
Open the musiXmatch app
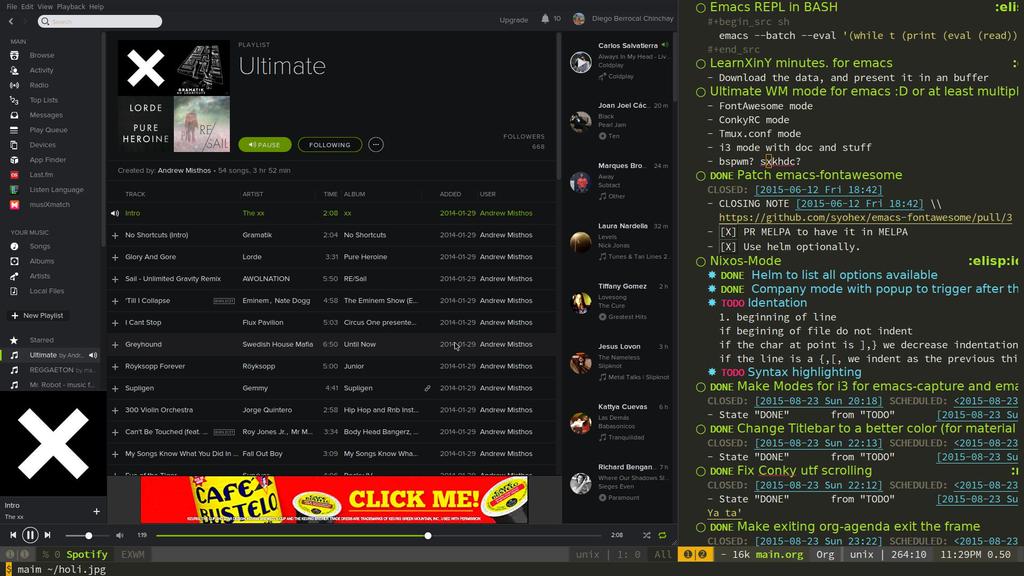tap(49, 204)
